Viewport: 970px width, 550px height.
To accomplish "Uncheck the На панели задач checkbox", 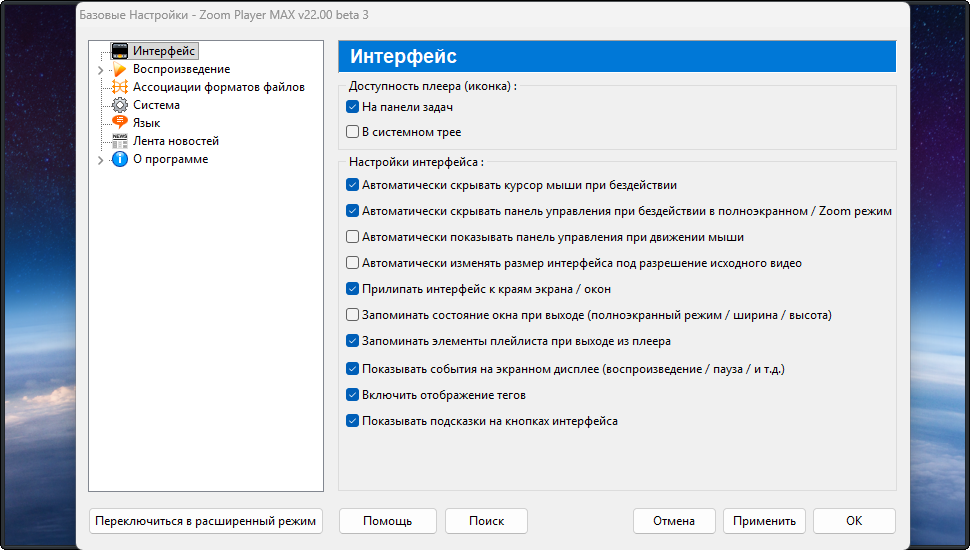I will (352, 107).
